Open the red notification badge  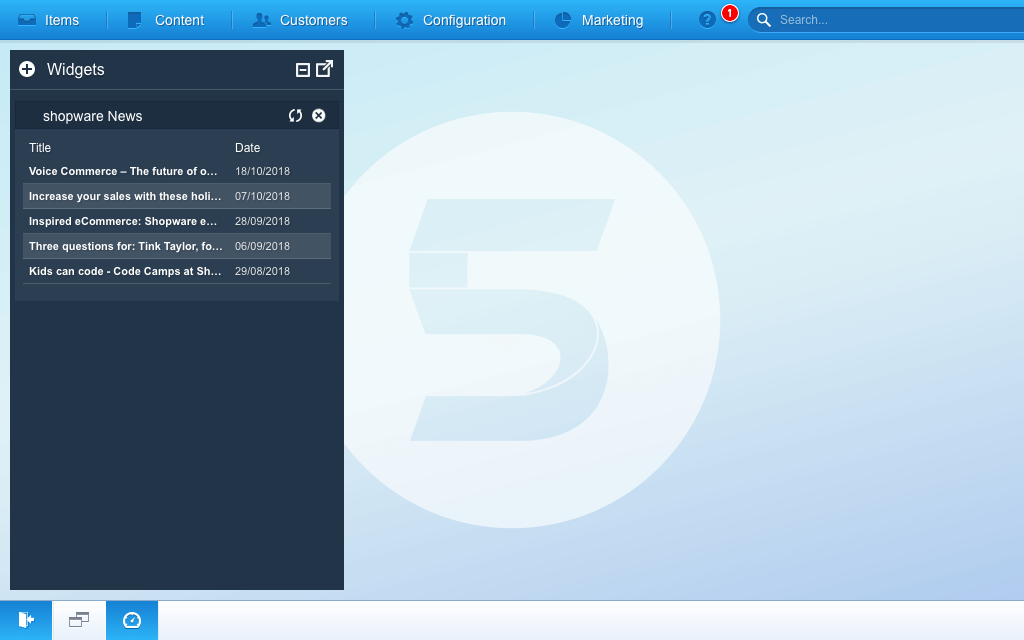(730, 13)
